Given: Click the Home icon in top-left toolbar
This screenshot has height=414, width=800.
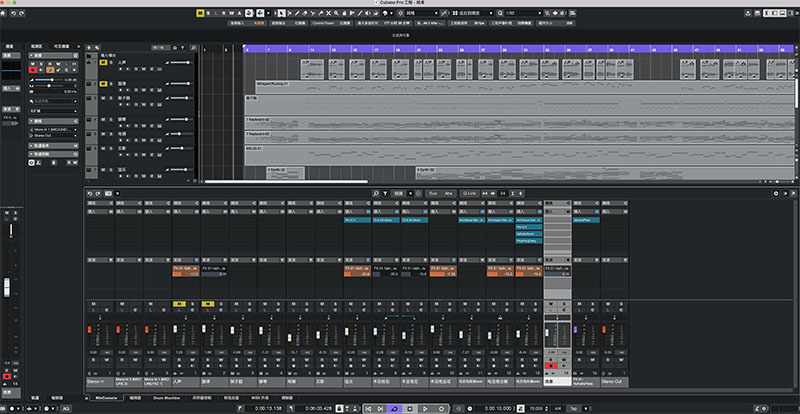Looking at the screenshot, I should [3, 13].
